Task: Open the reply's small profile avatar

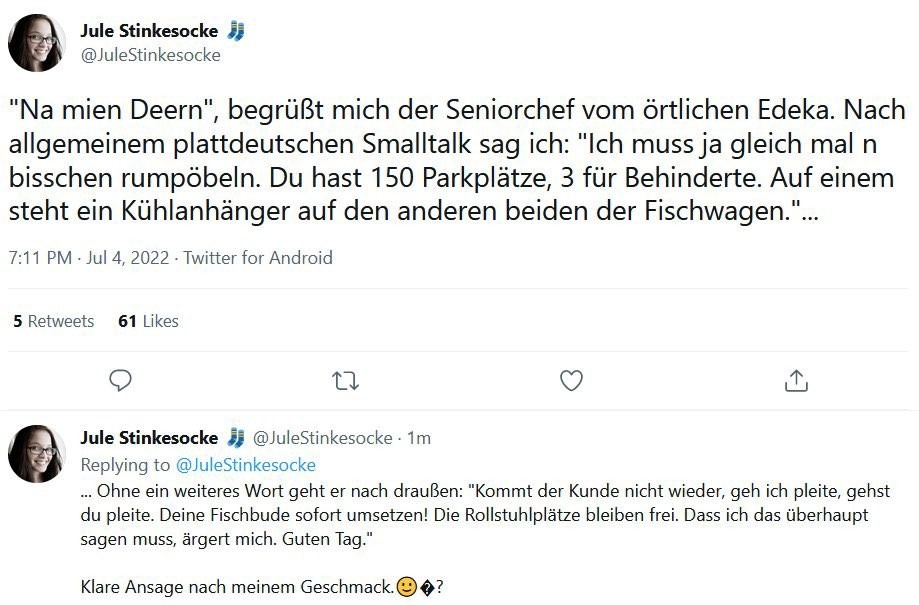Action: click(x=37, y=453)
